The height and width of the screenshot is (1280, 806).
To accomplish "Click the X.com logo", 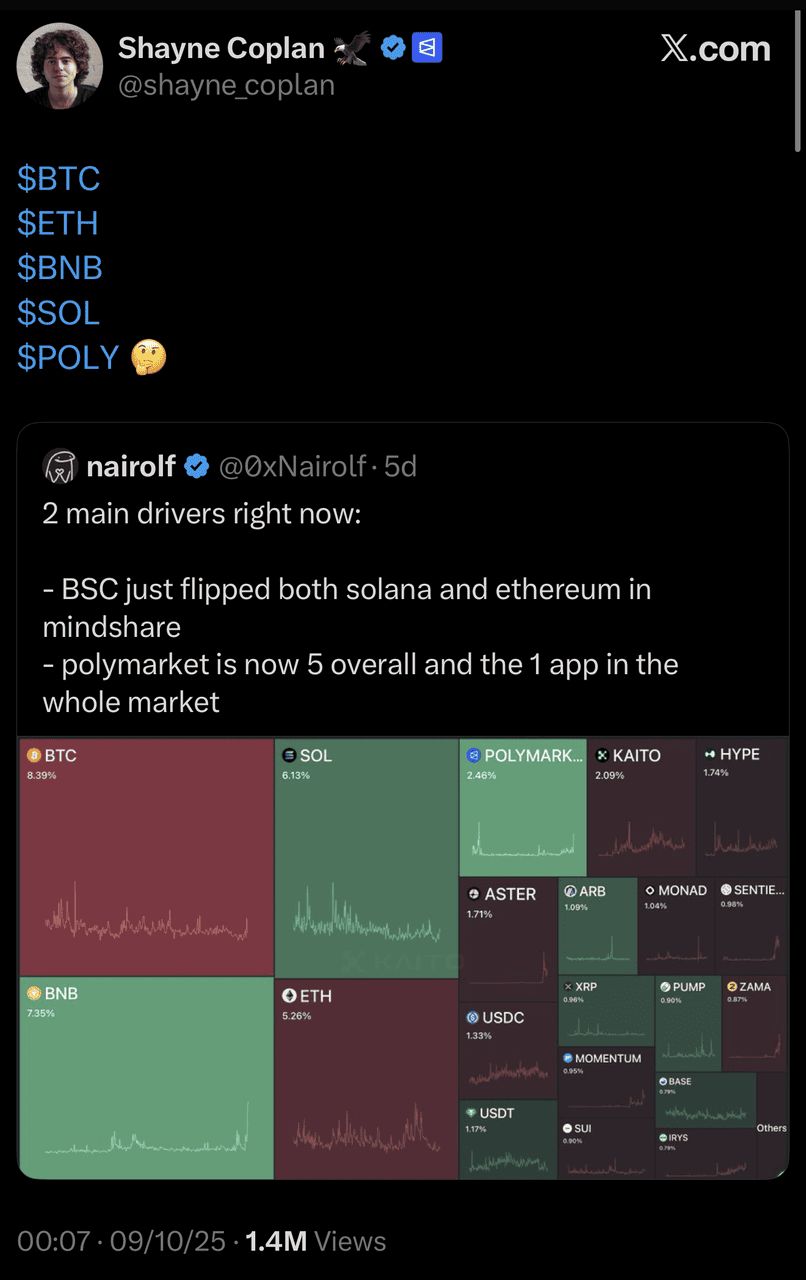I will (715, 48).
